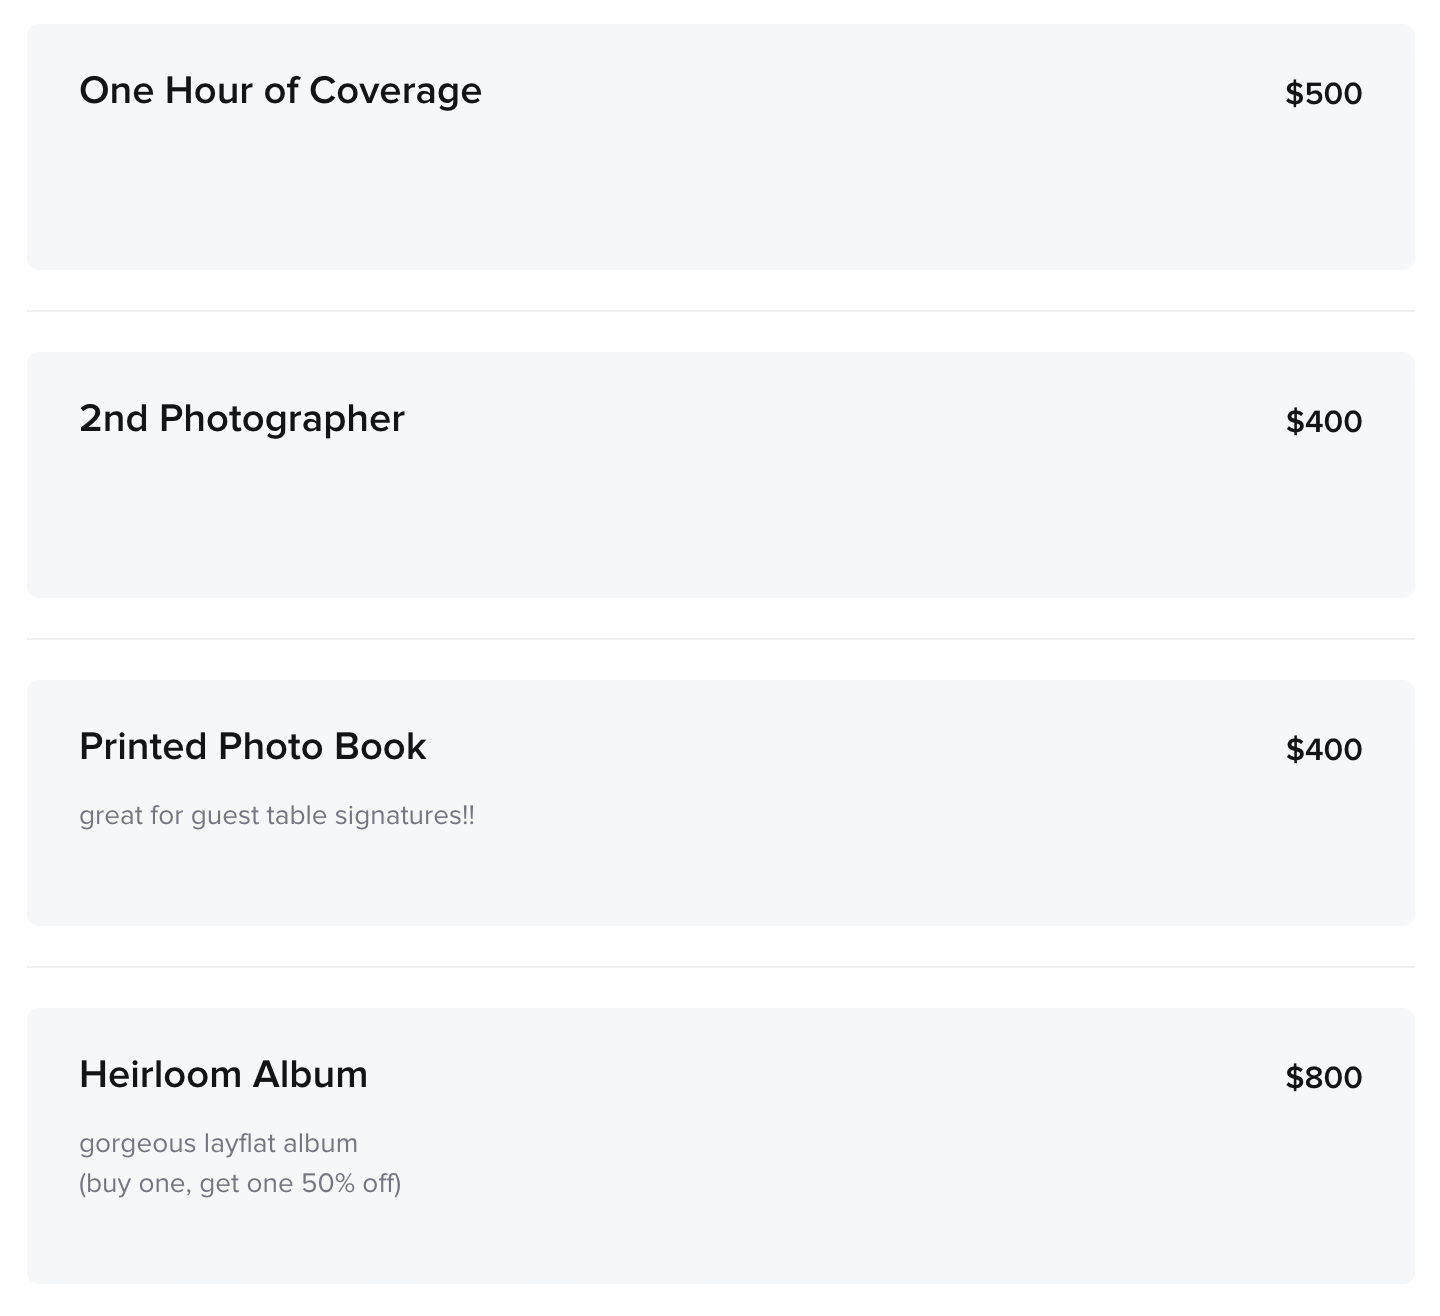The image size is (1440, 1316).
Task: Click the Heirloom Album heading
Action: [x=223, y=1075]
